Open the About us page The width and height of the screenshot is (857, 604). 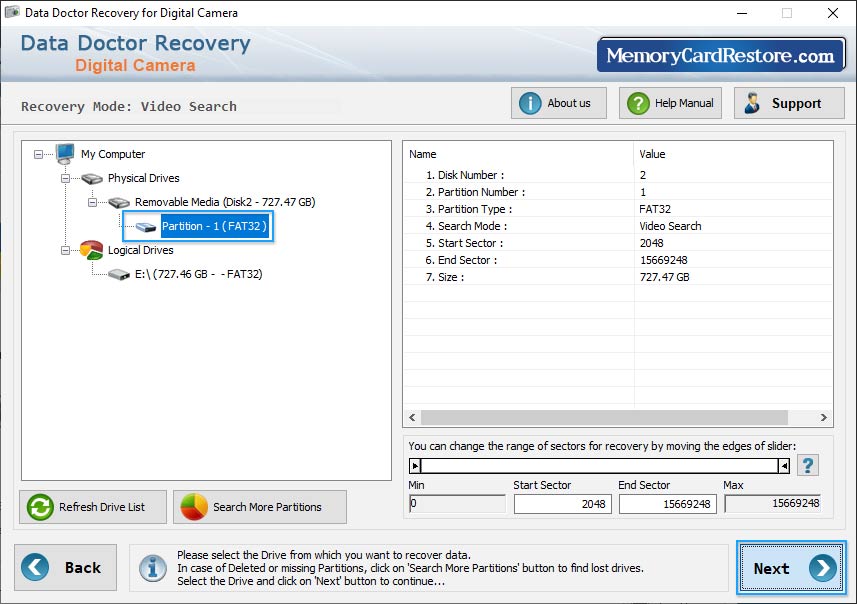click(x=559, y=103)
